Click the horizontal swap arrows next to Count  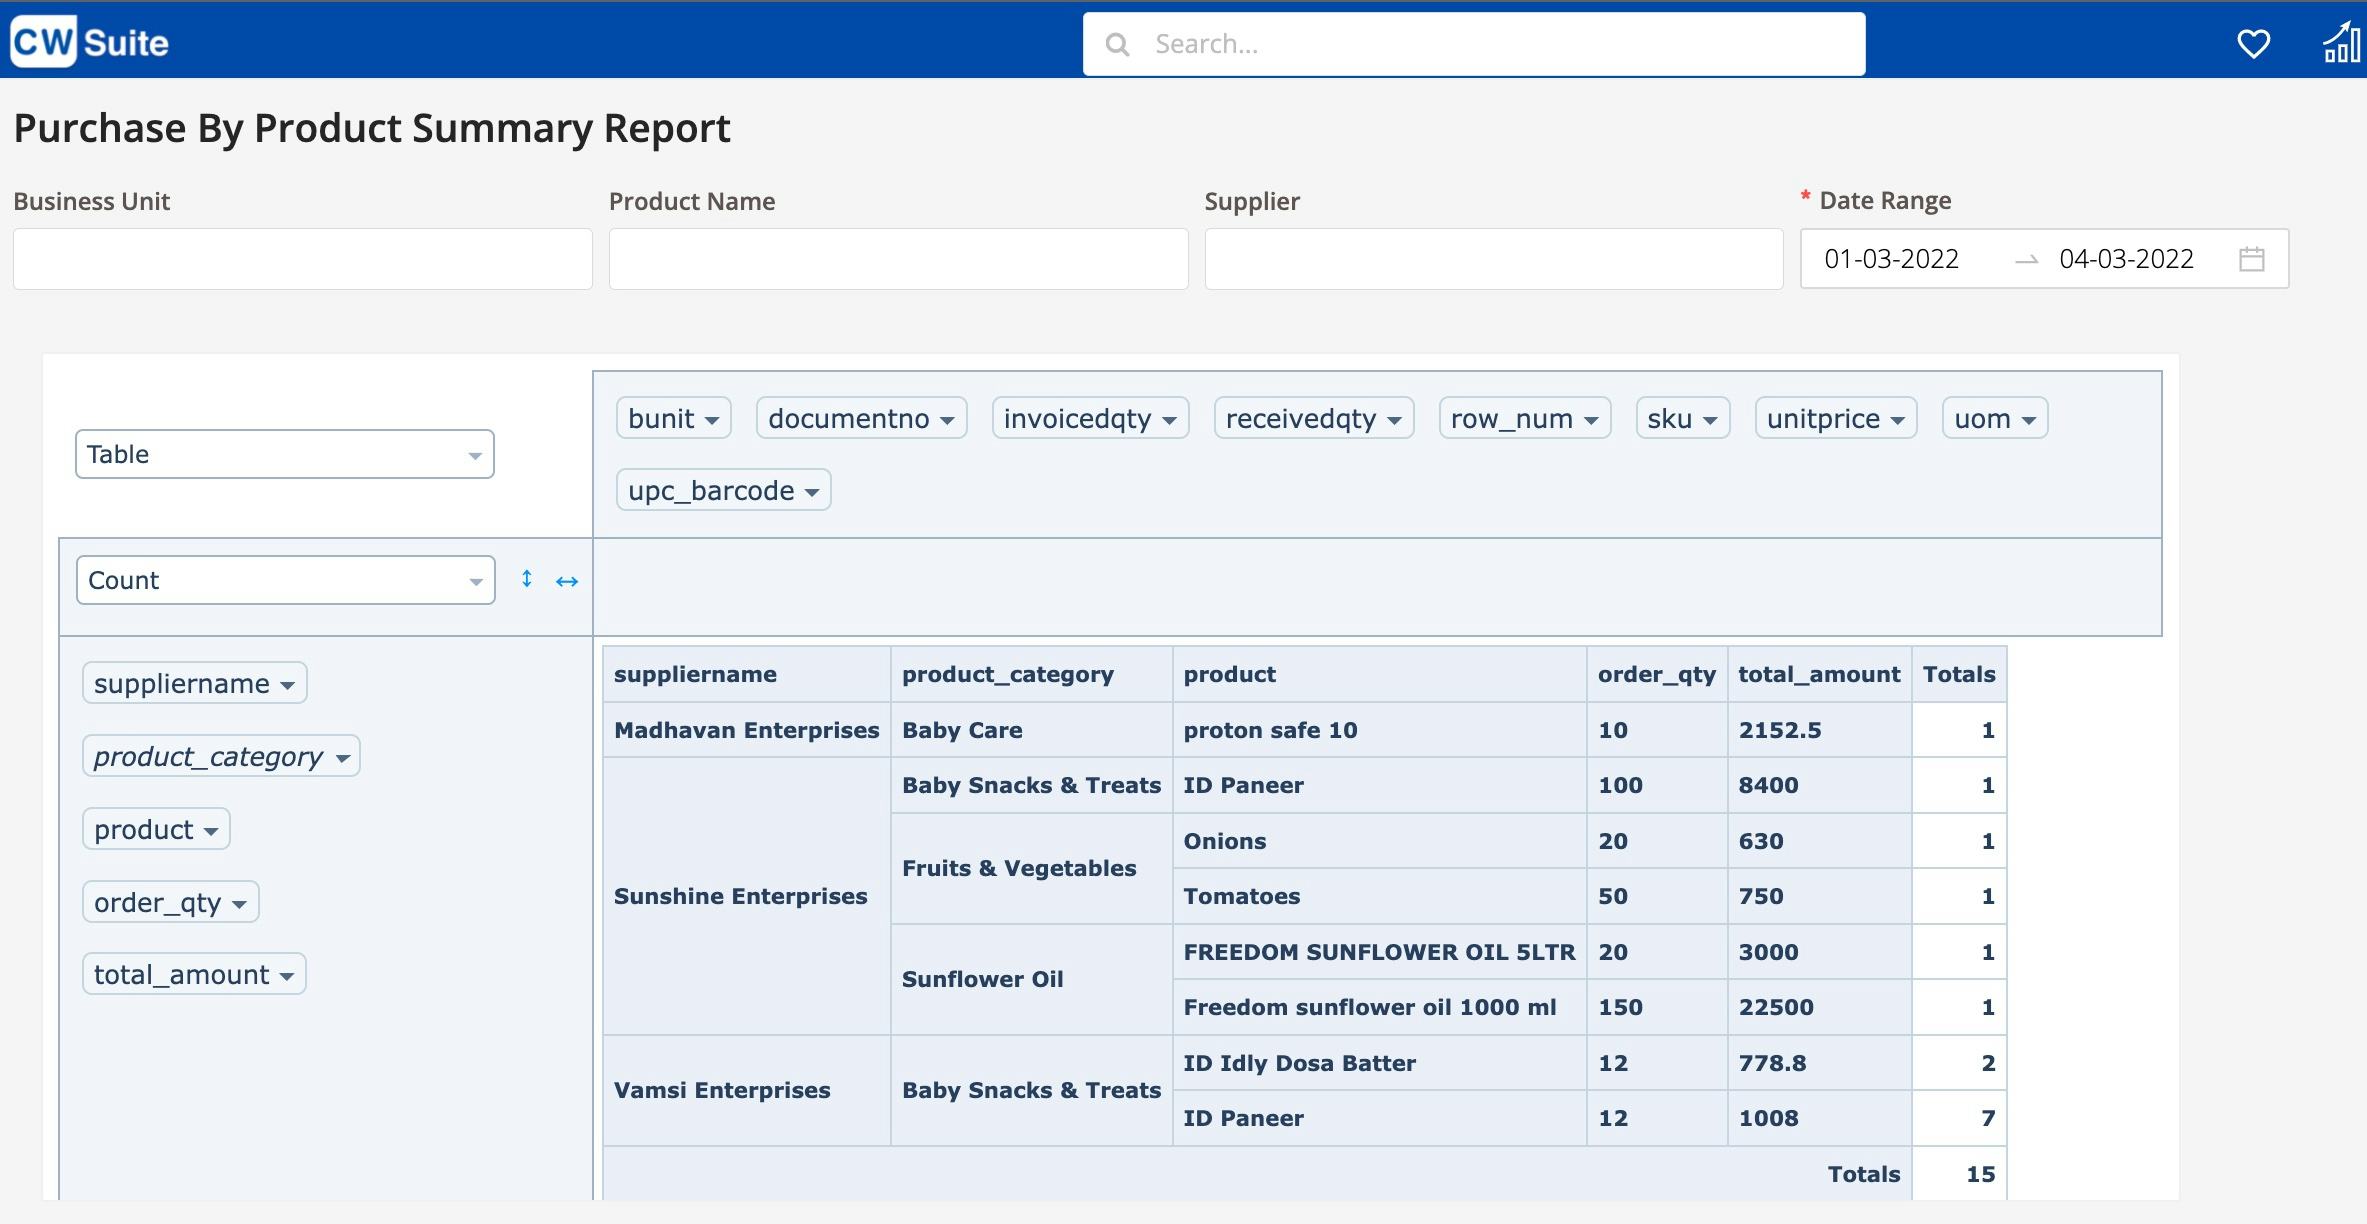point(566,580)
